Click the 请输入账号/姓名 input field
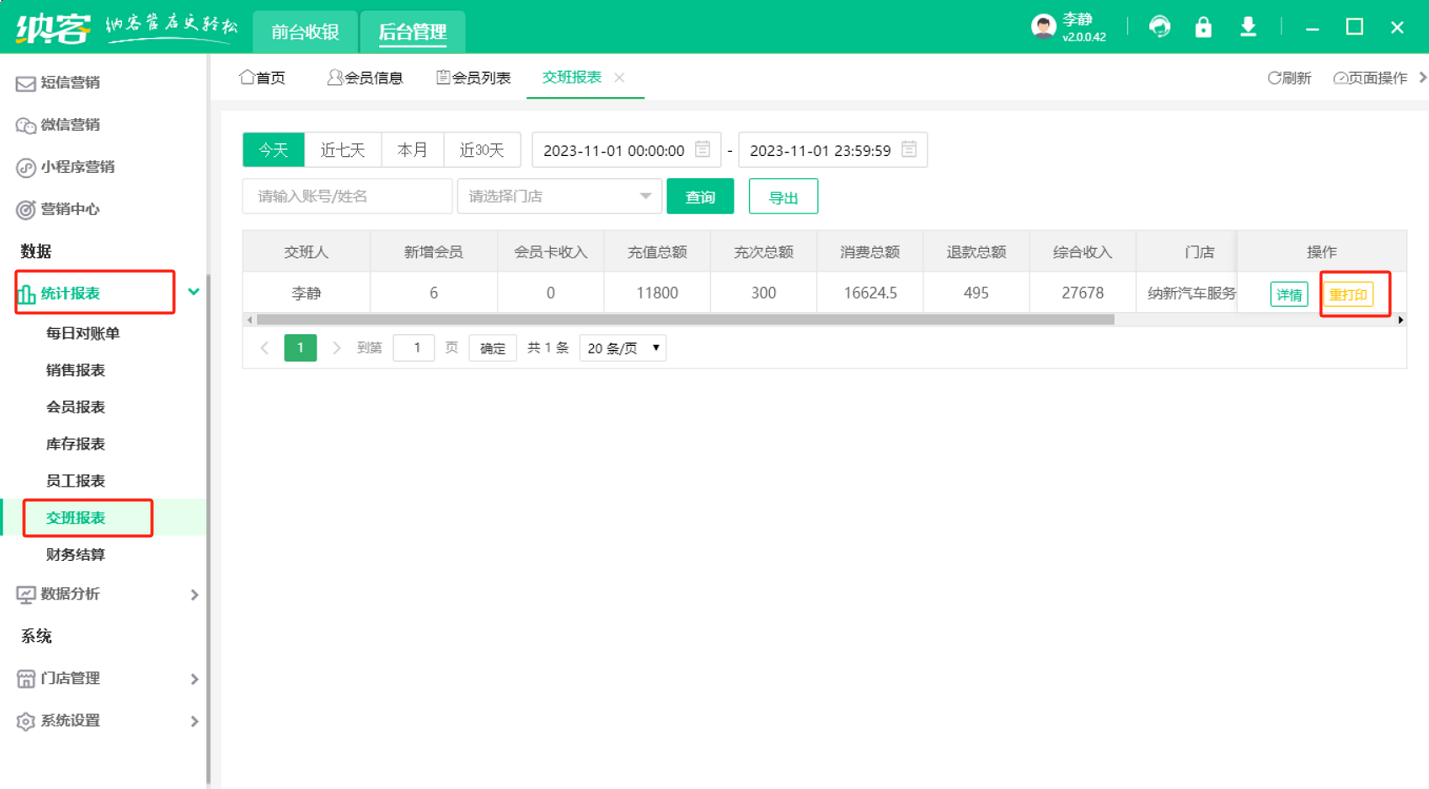 [346, 196]
